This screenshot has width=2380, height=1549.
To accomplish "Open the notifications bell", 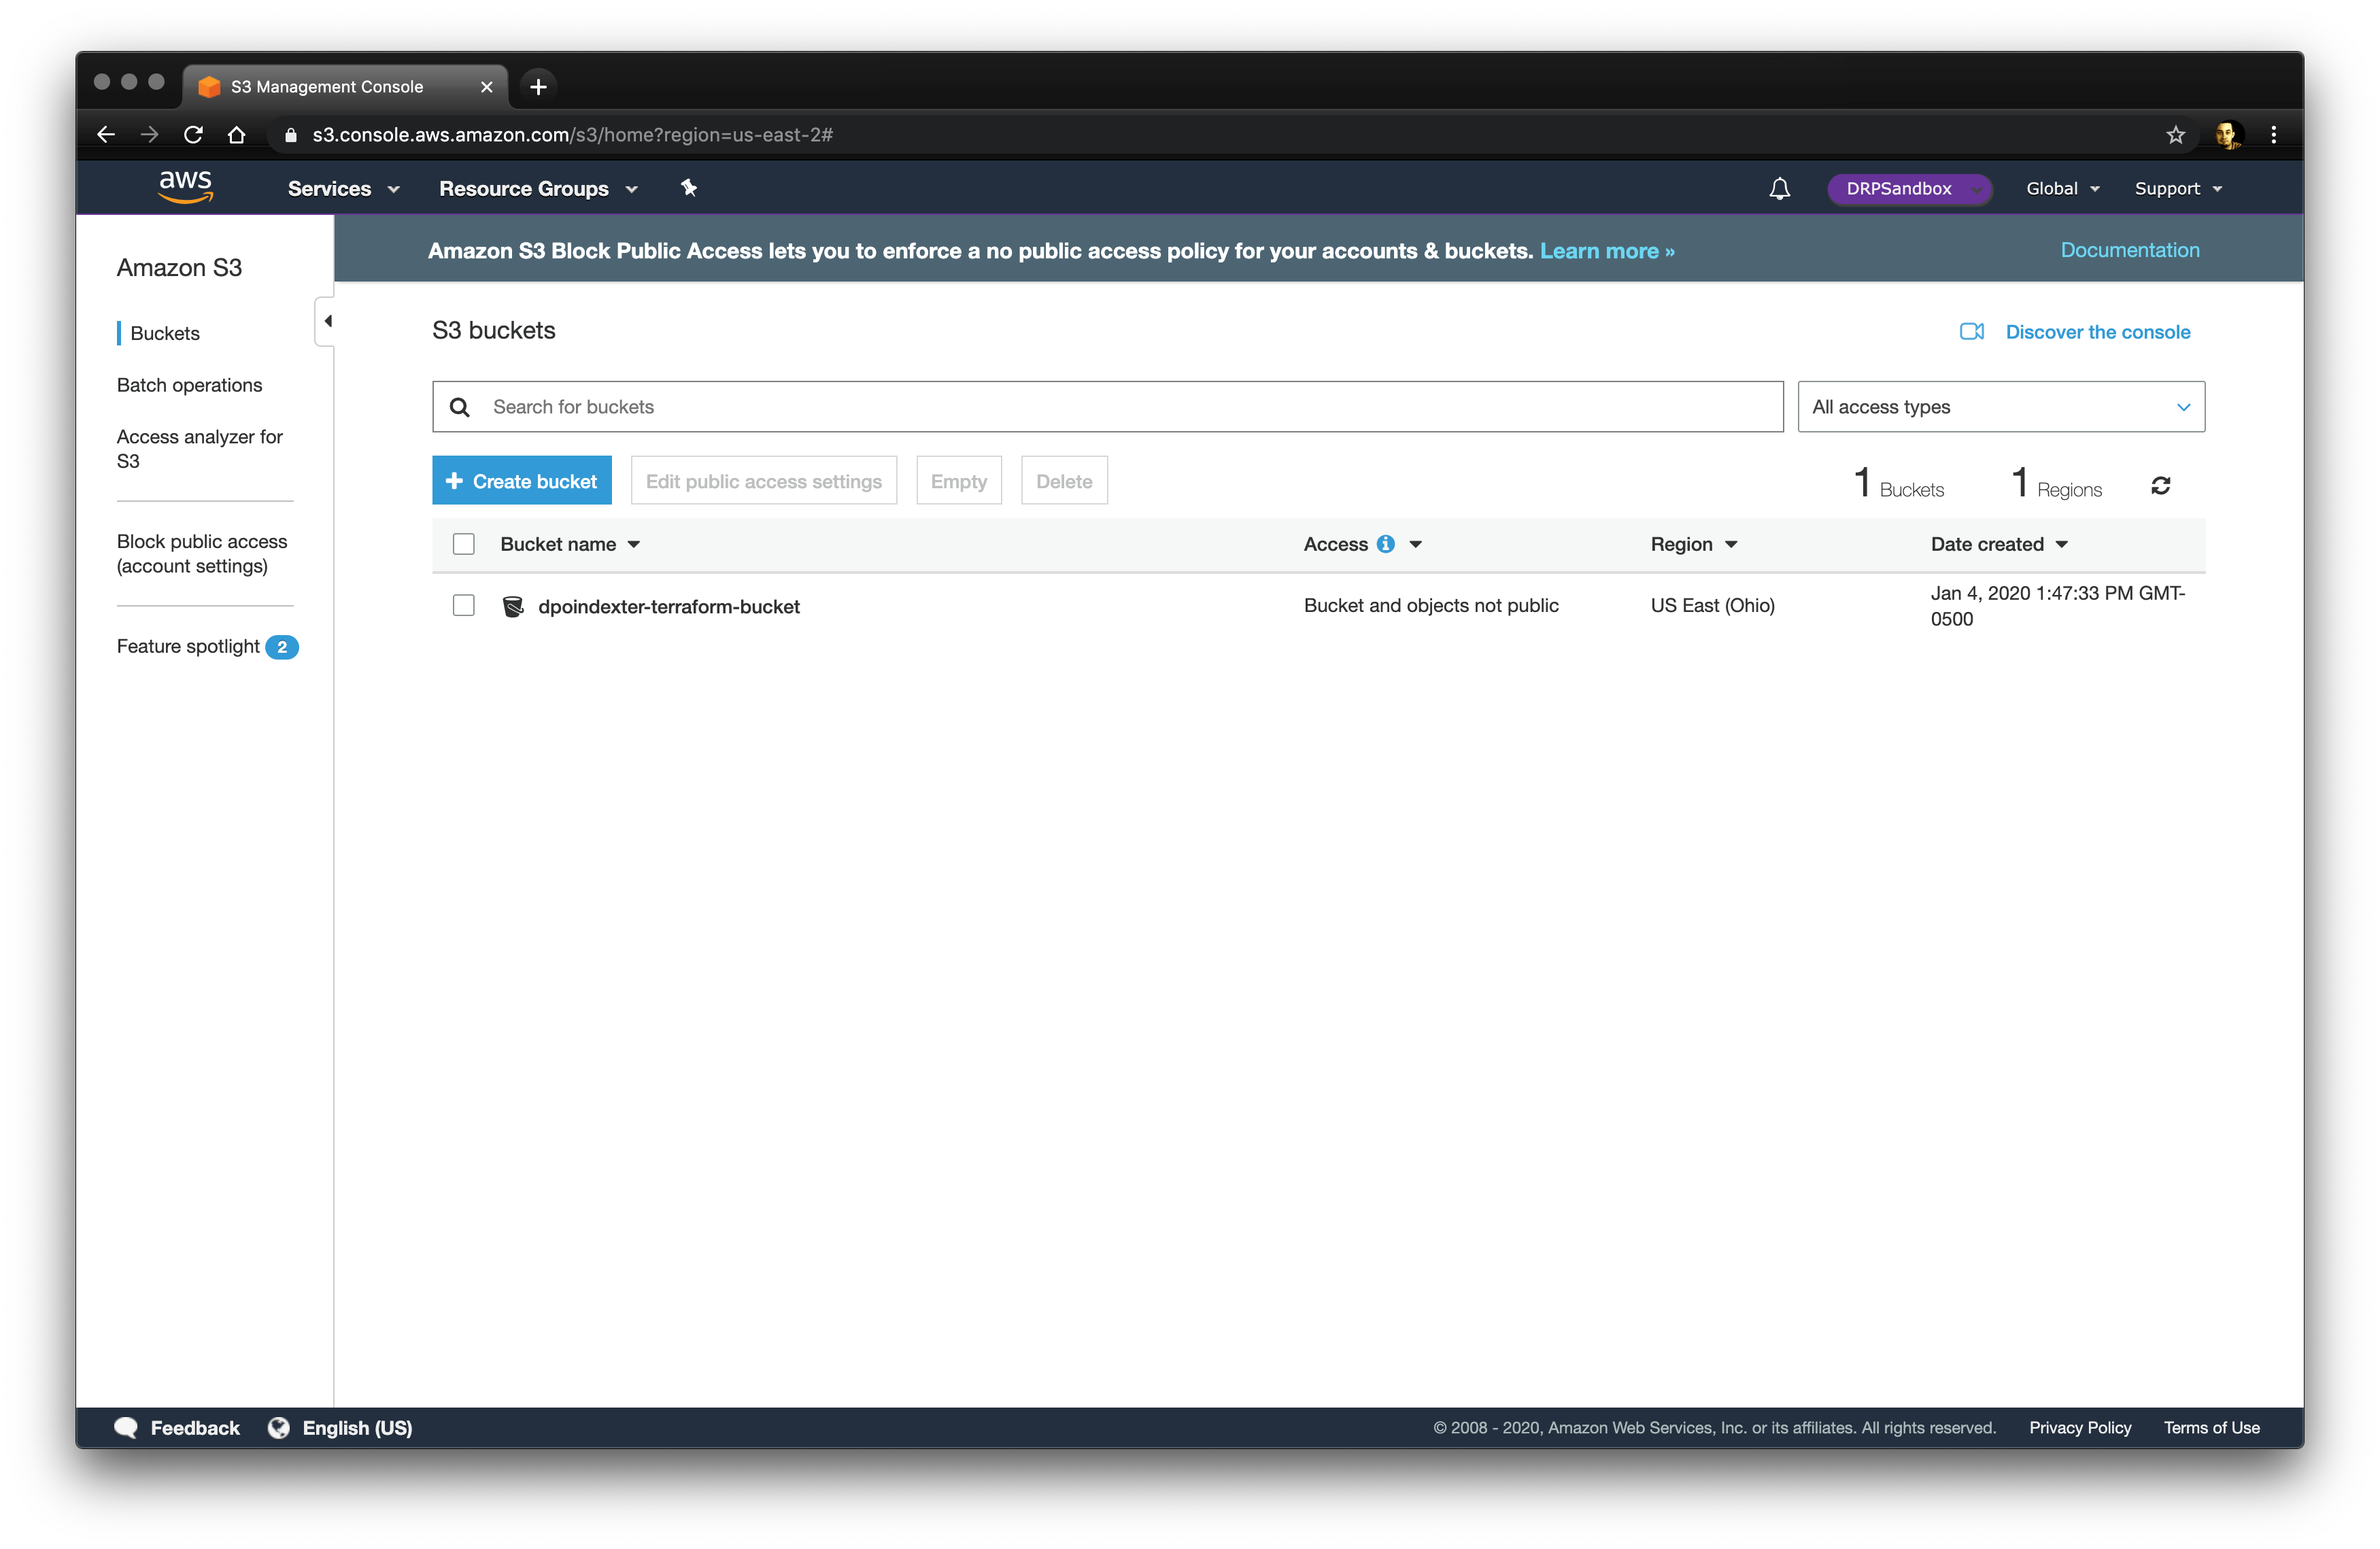I will pos(1779,189).
